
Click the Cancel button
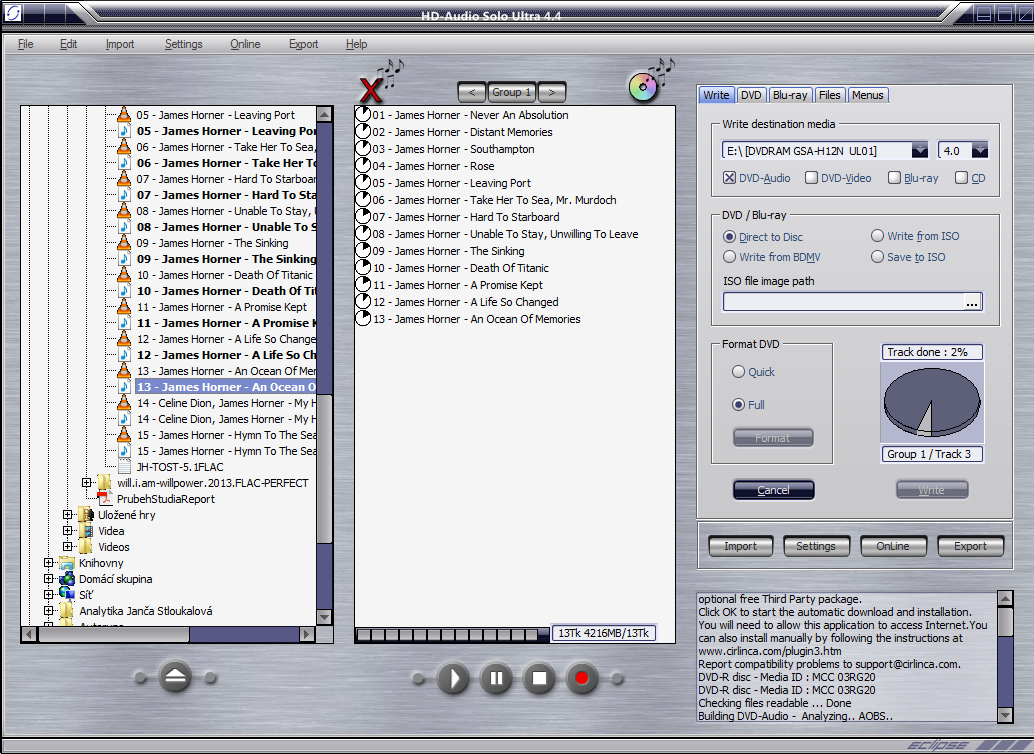point(773,490)
